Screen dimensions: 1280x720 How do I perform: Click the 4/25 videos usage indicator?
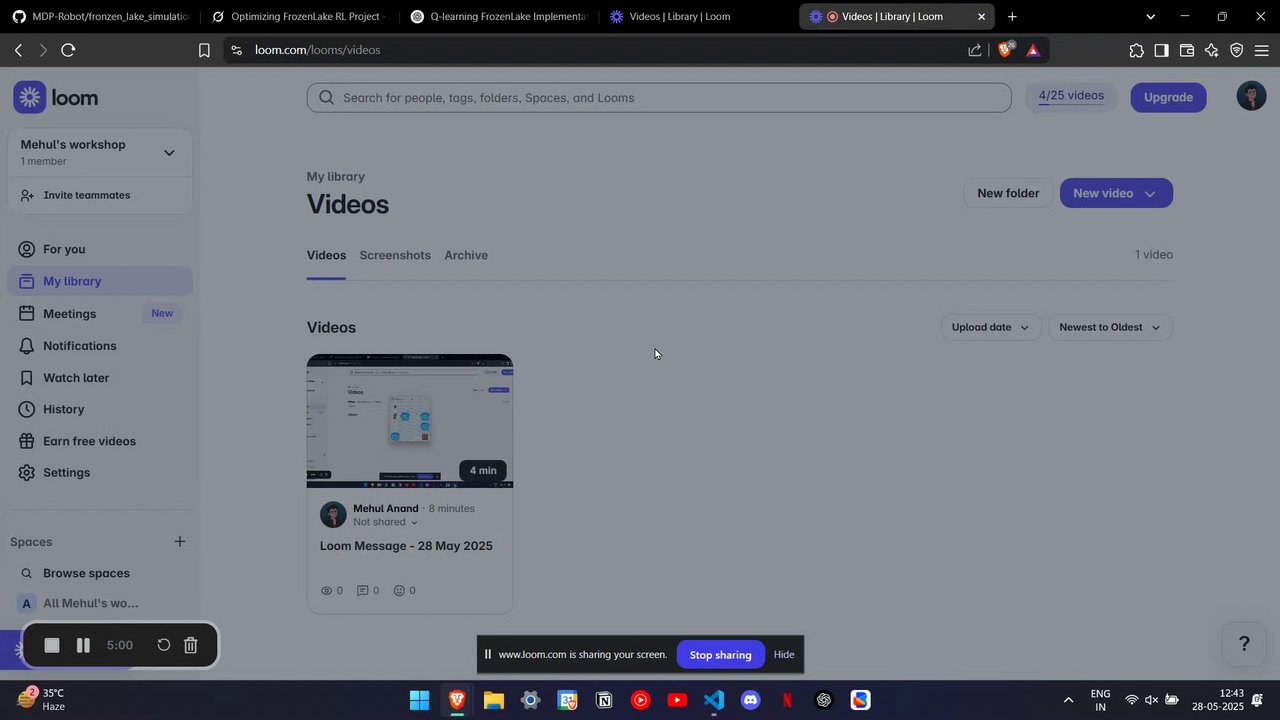click(1071, 96)
